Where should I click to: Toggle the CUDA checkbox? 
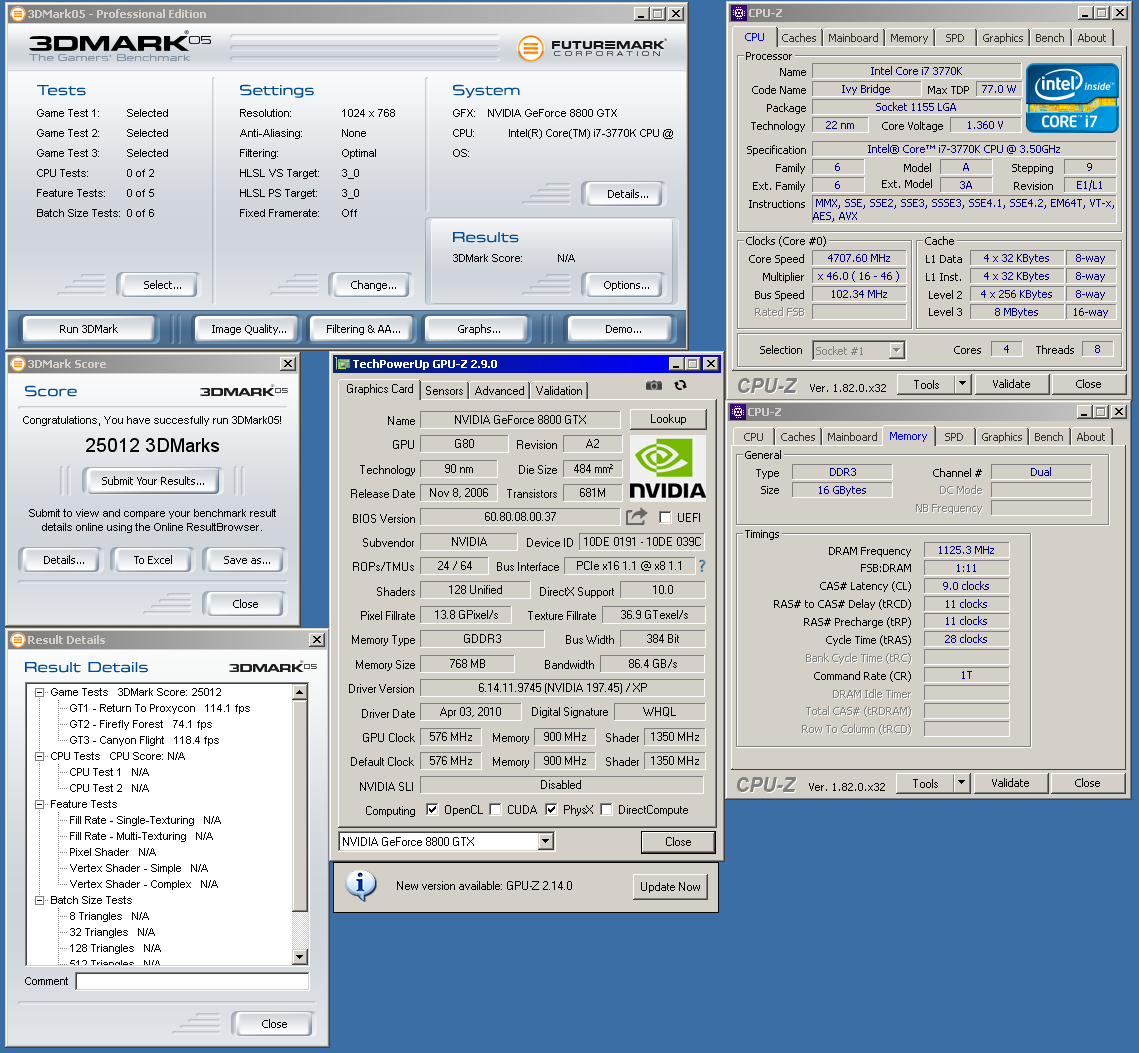[x=497, y=810]
